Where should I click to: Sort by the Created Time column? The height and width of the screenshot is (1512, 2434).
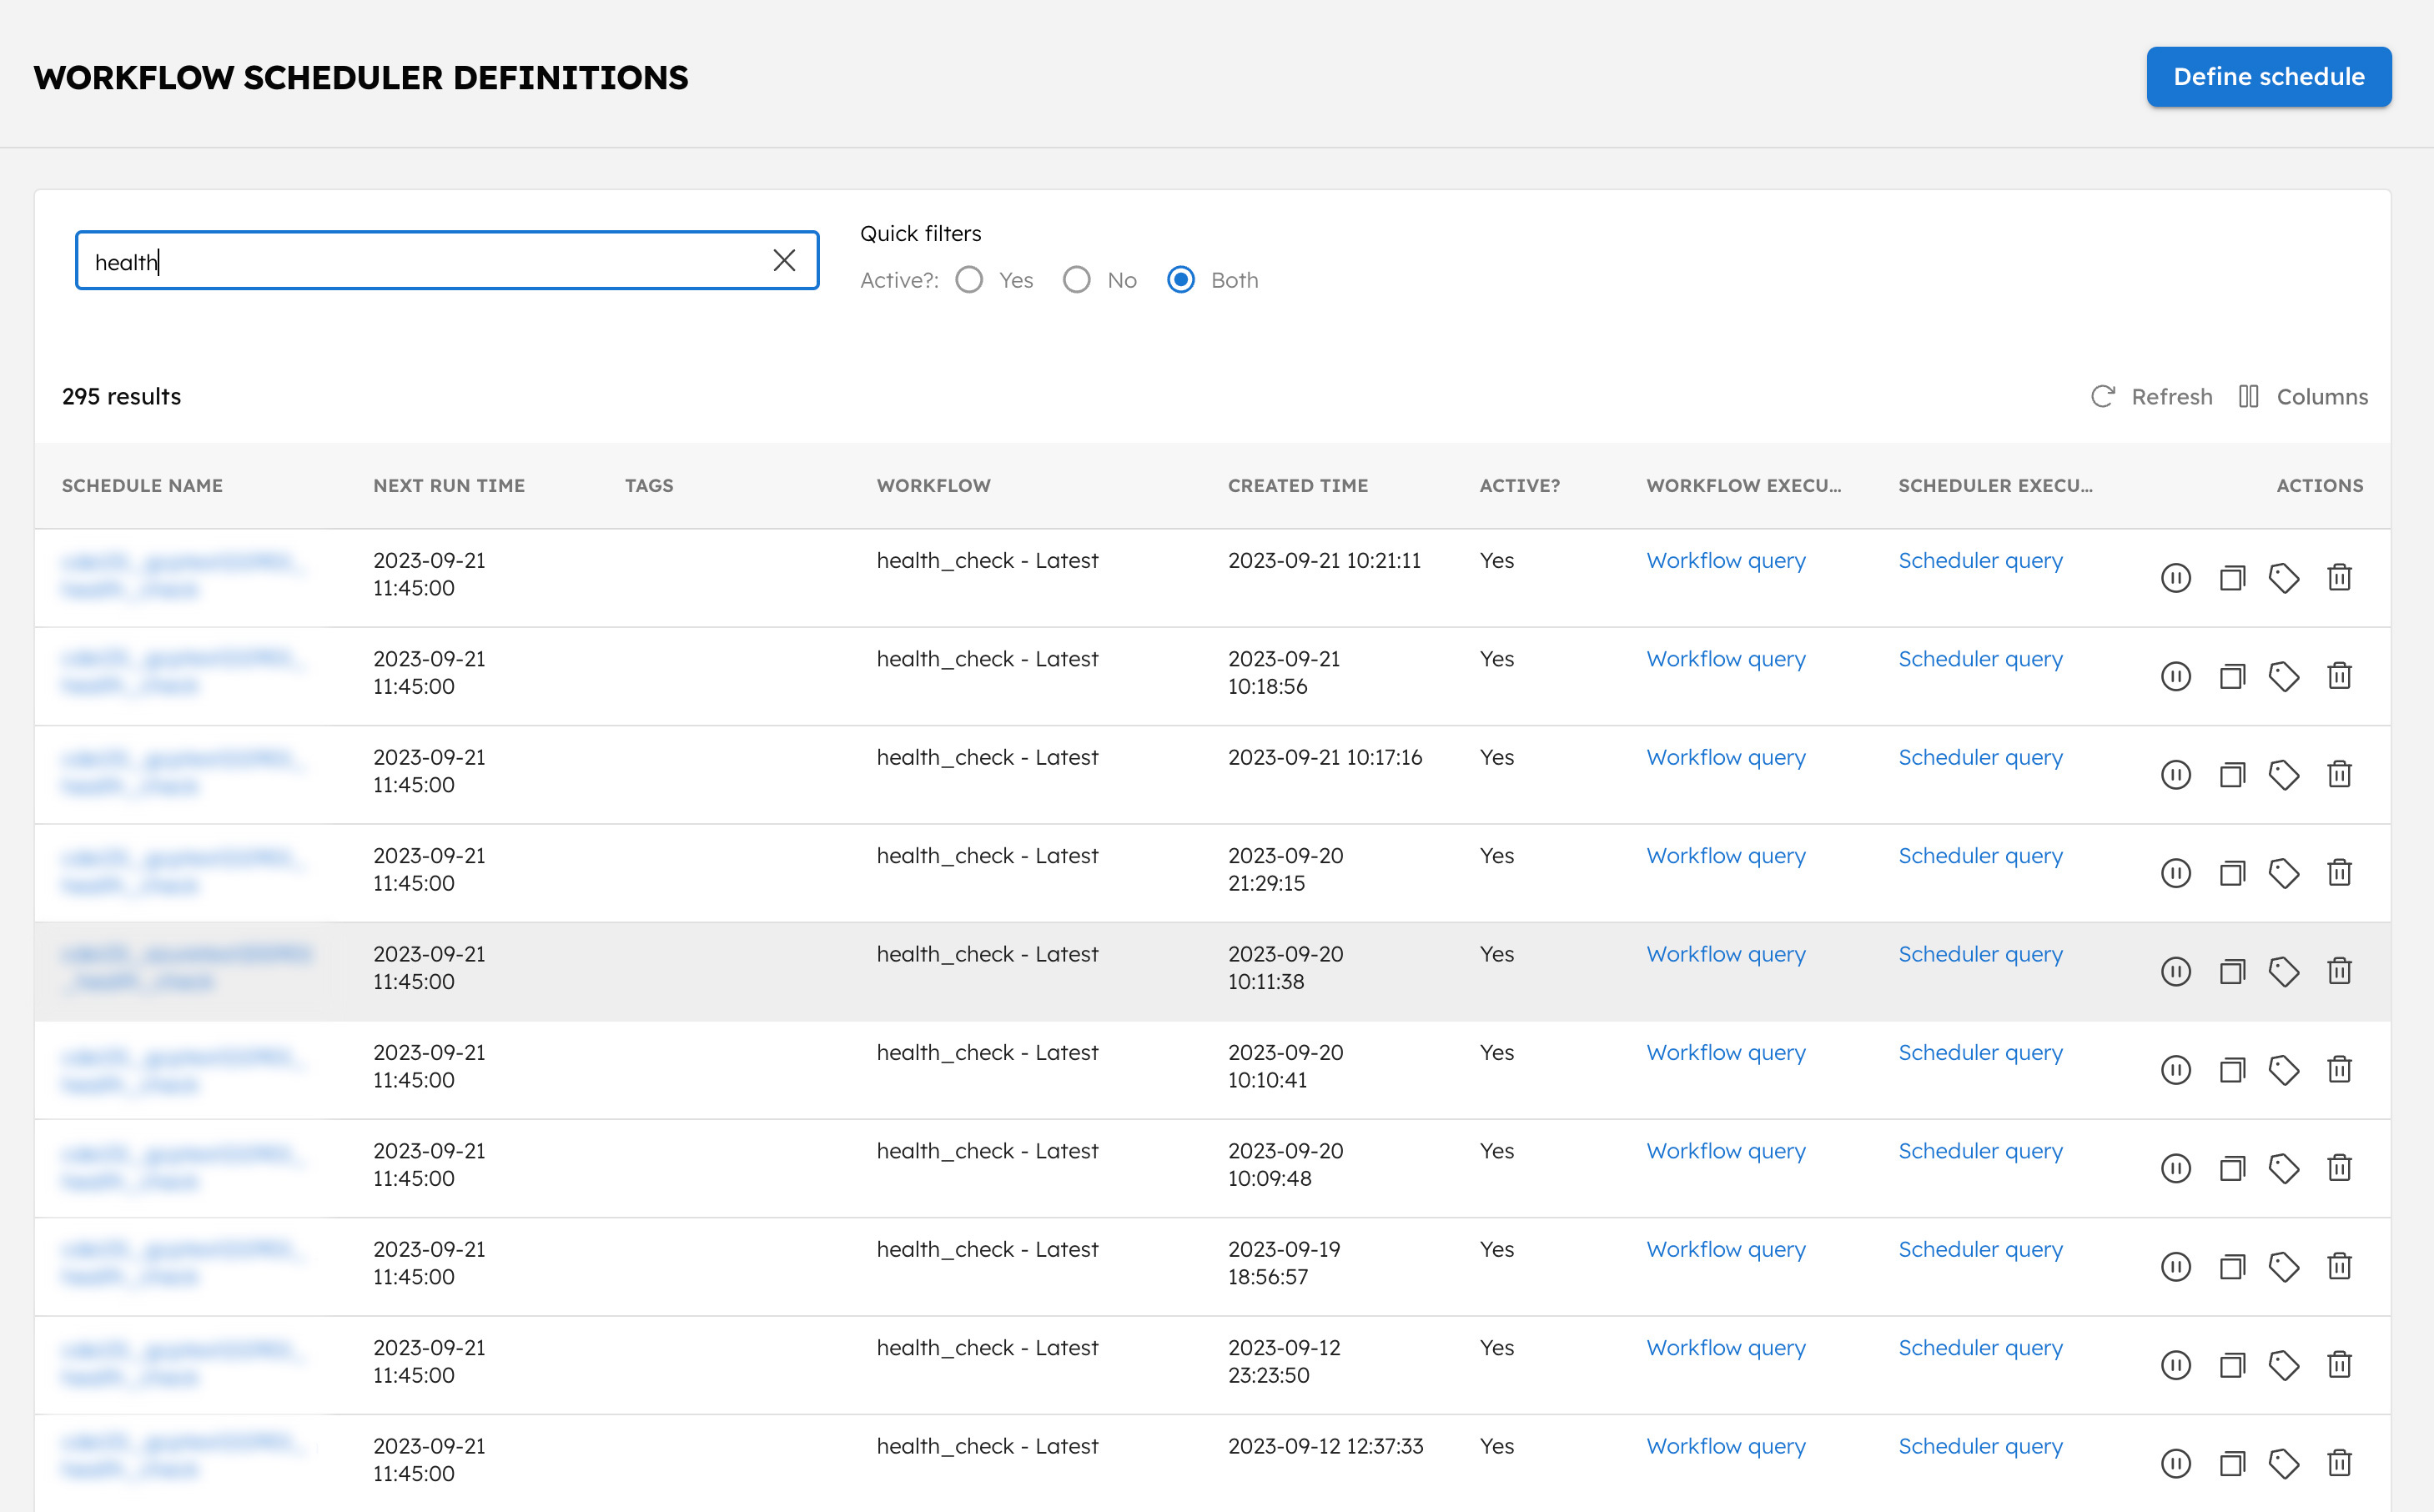[x=1297, y=486]
